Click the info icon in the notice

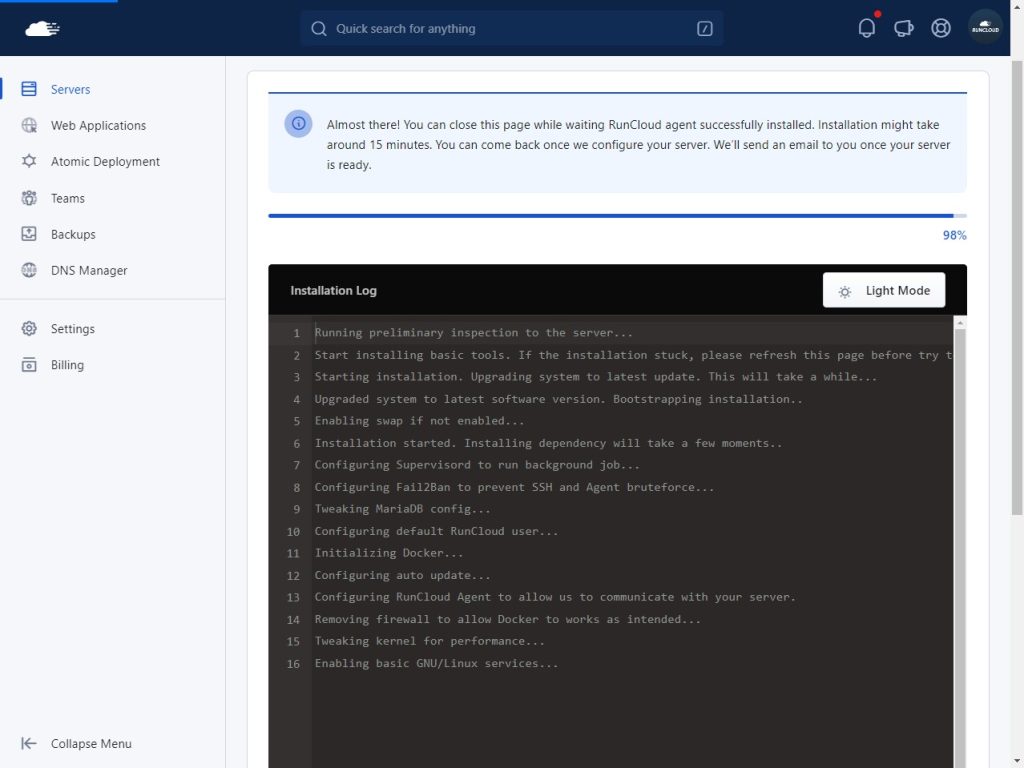click(x=298, y=123)
